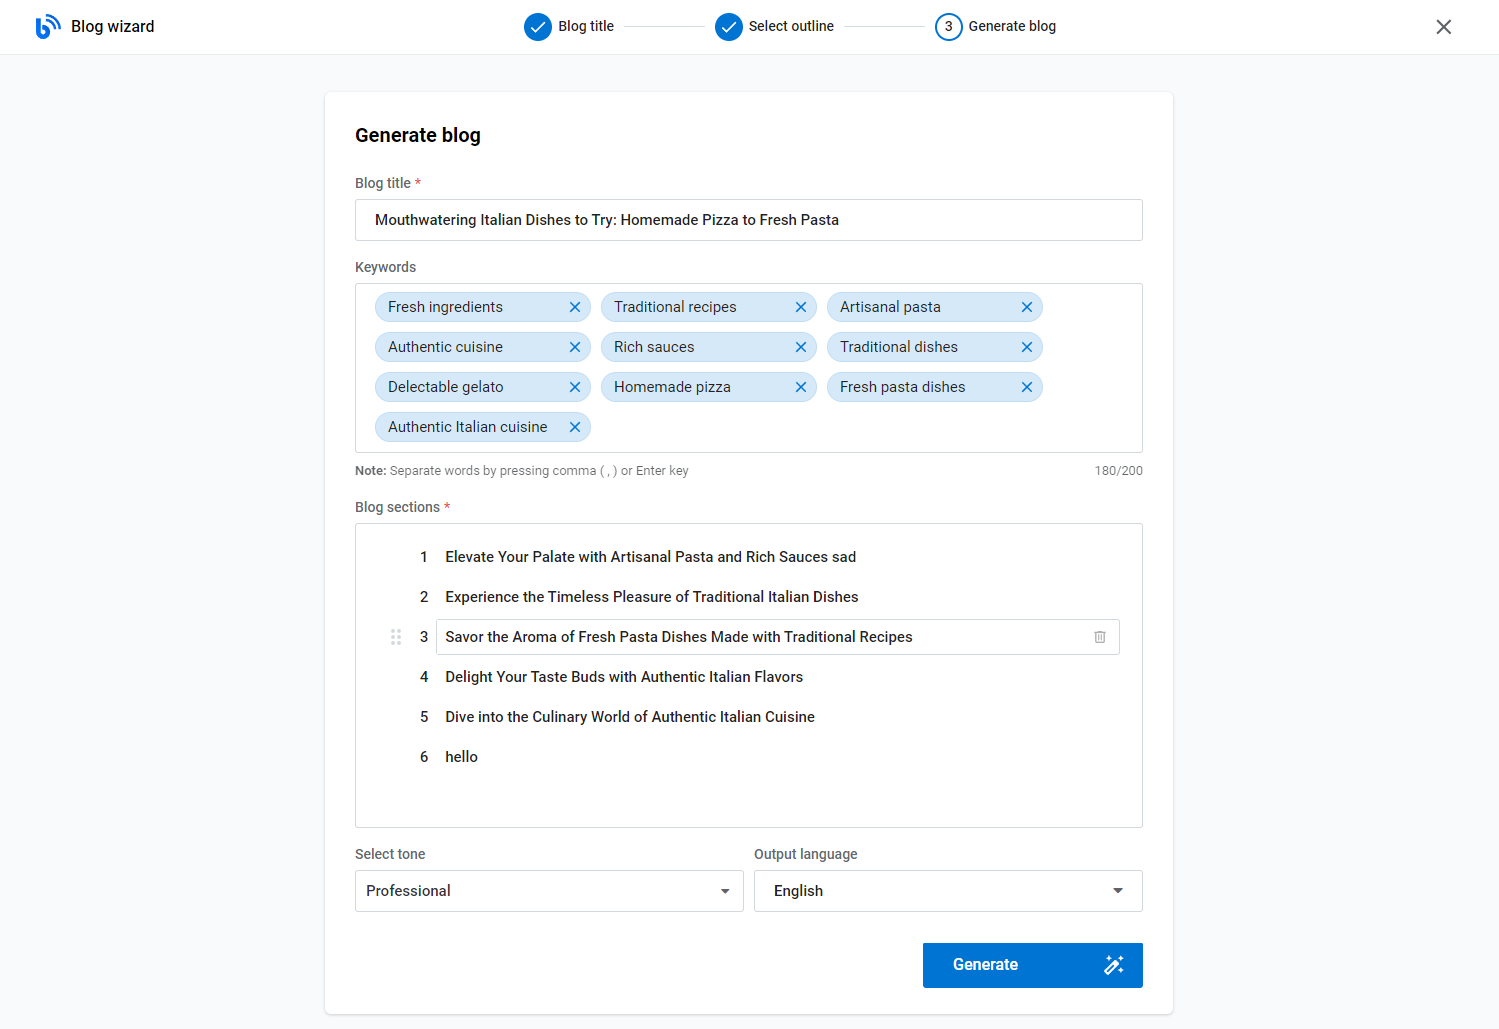Delete the Artisanal pasta keyword
This screenshot has height=1029, width=1499.
click(x=1027, y=307)
